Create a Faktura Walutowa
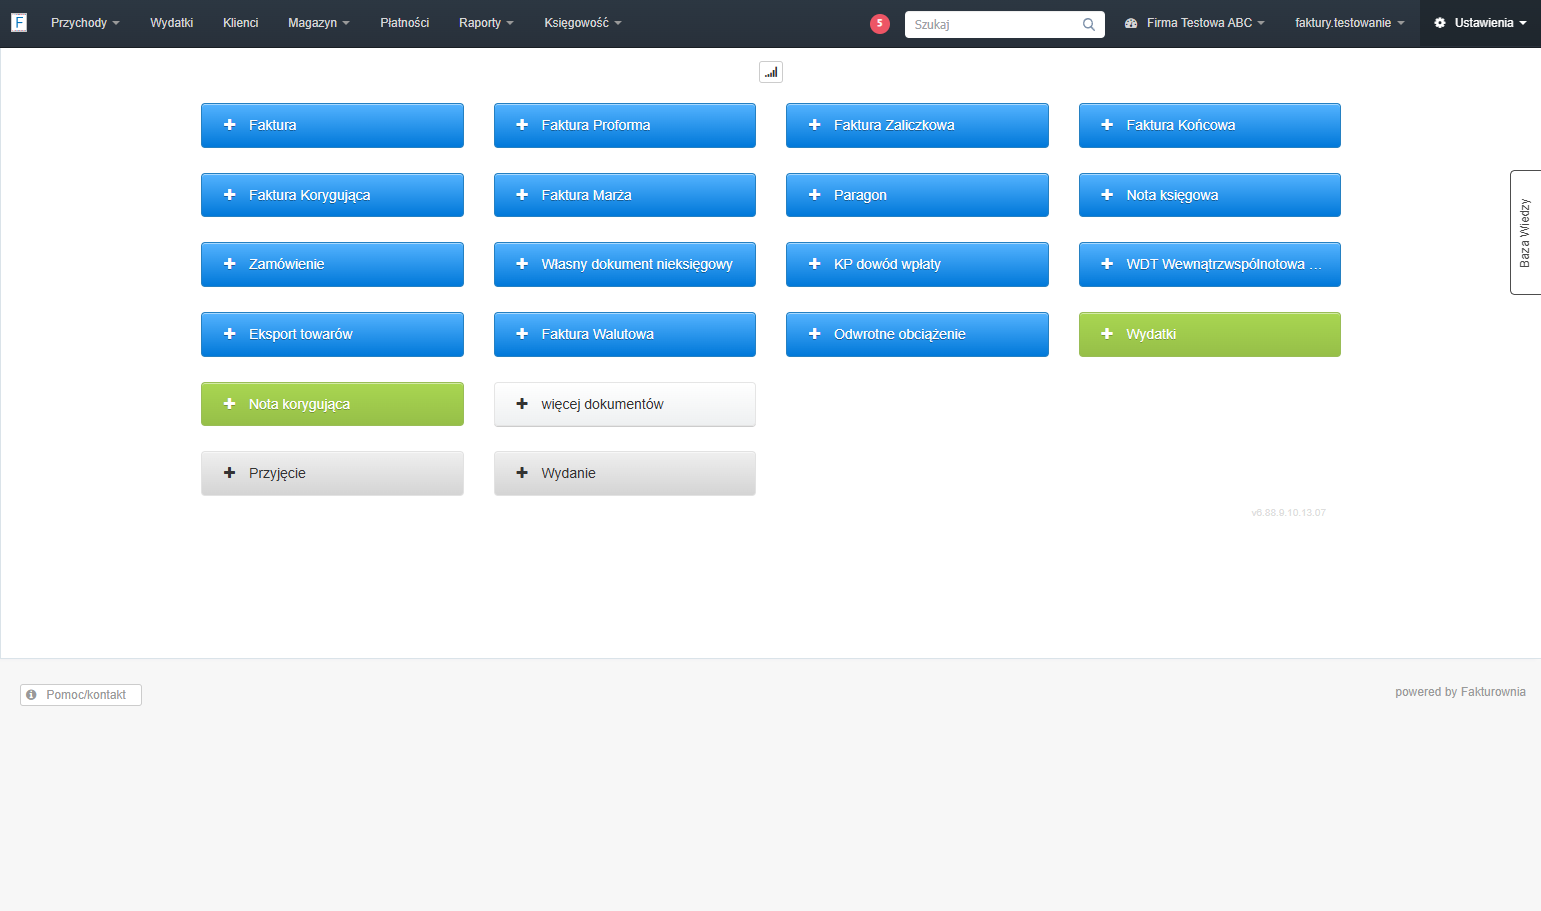The height and width of the screenshot is (911, 1541). 625,334
